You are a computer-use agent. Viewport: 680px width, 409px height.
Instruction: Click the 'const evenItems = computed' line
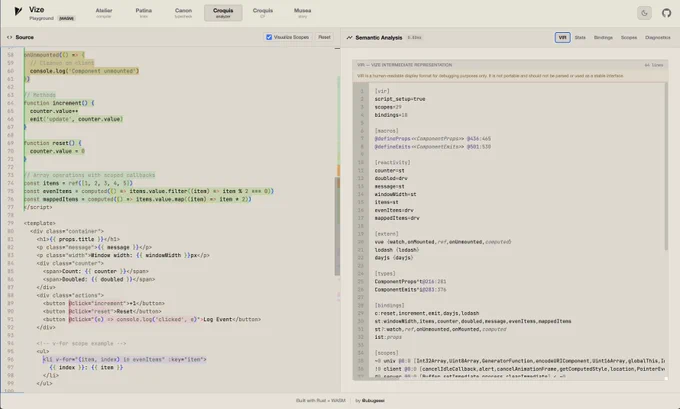[149, 191]
